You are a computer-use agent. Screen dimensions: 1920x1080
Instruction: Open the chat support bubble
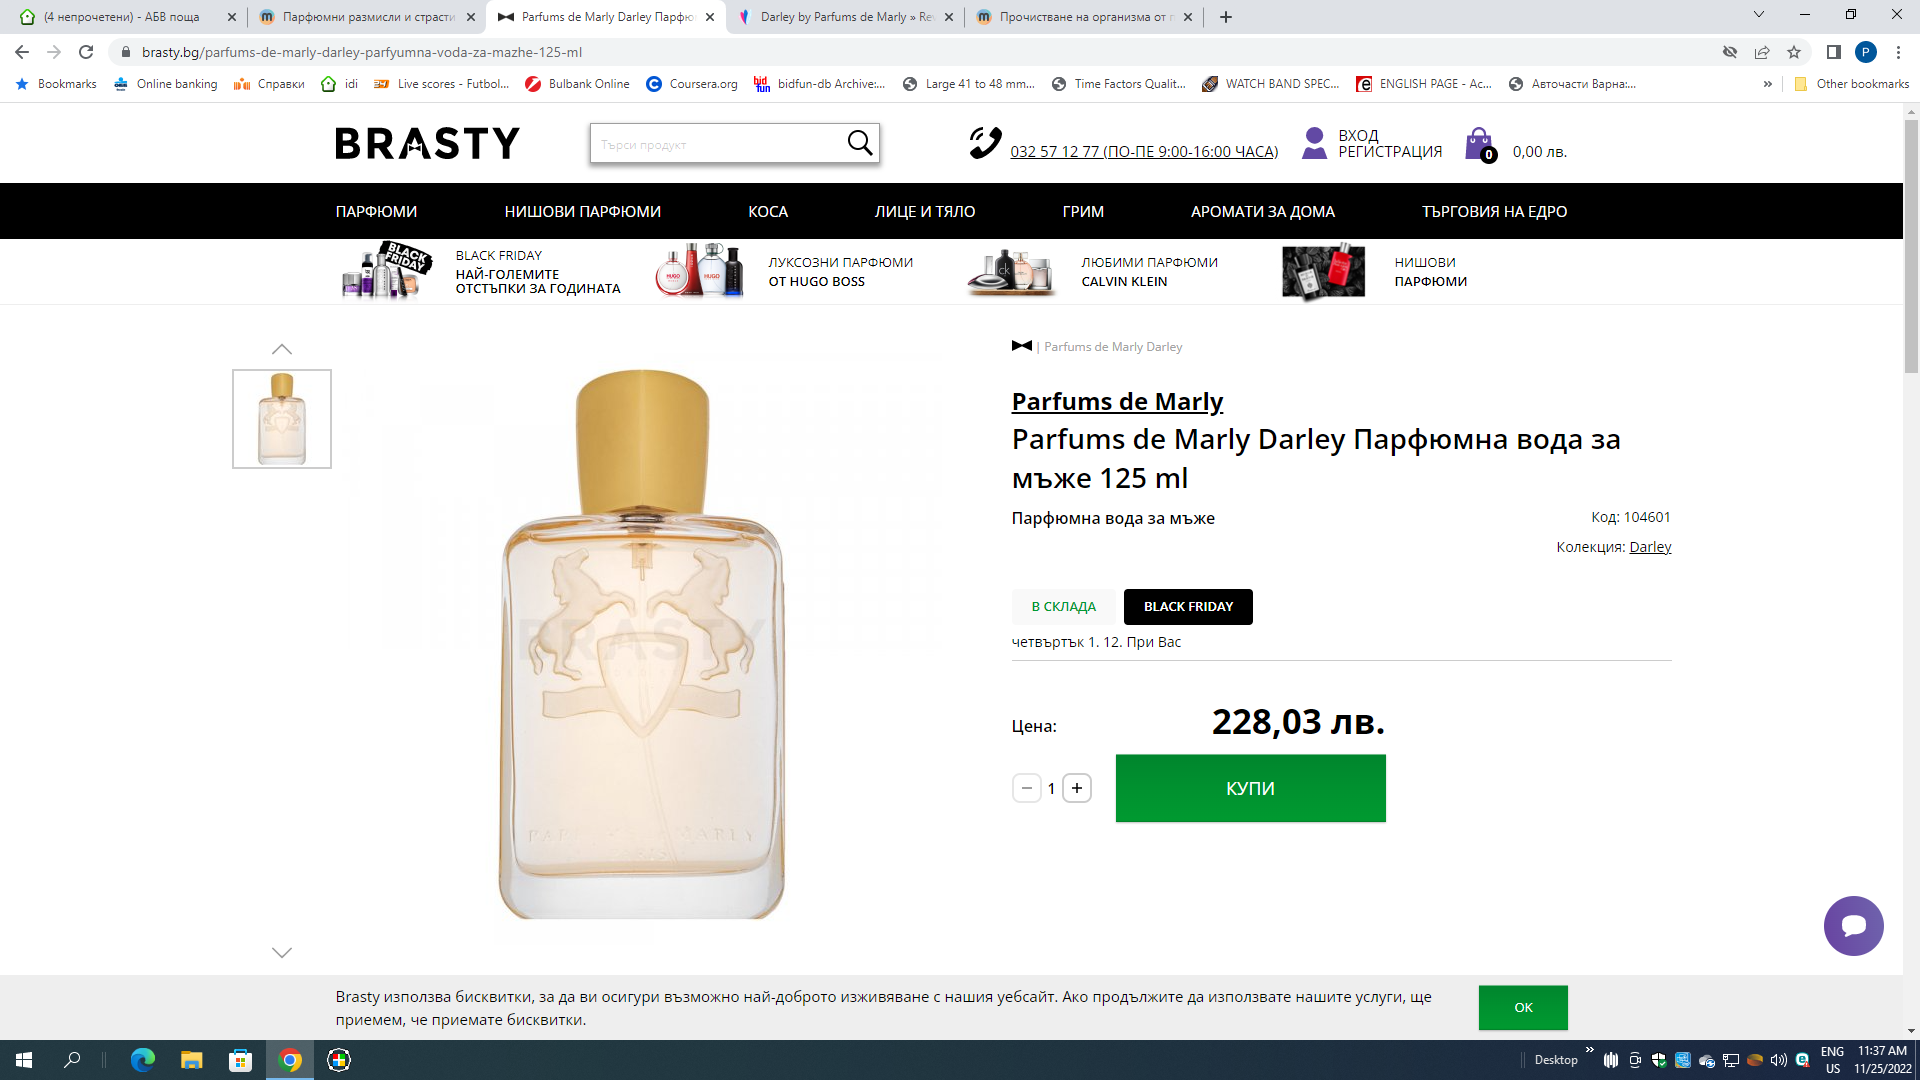tap(1853, 926)
